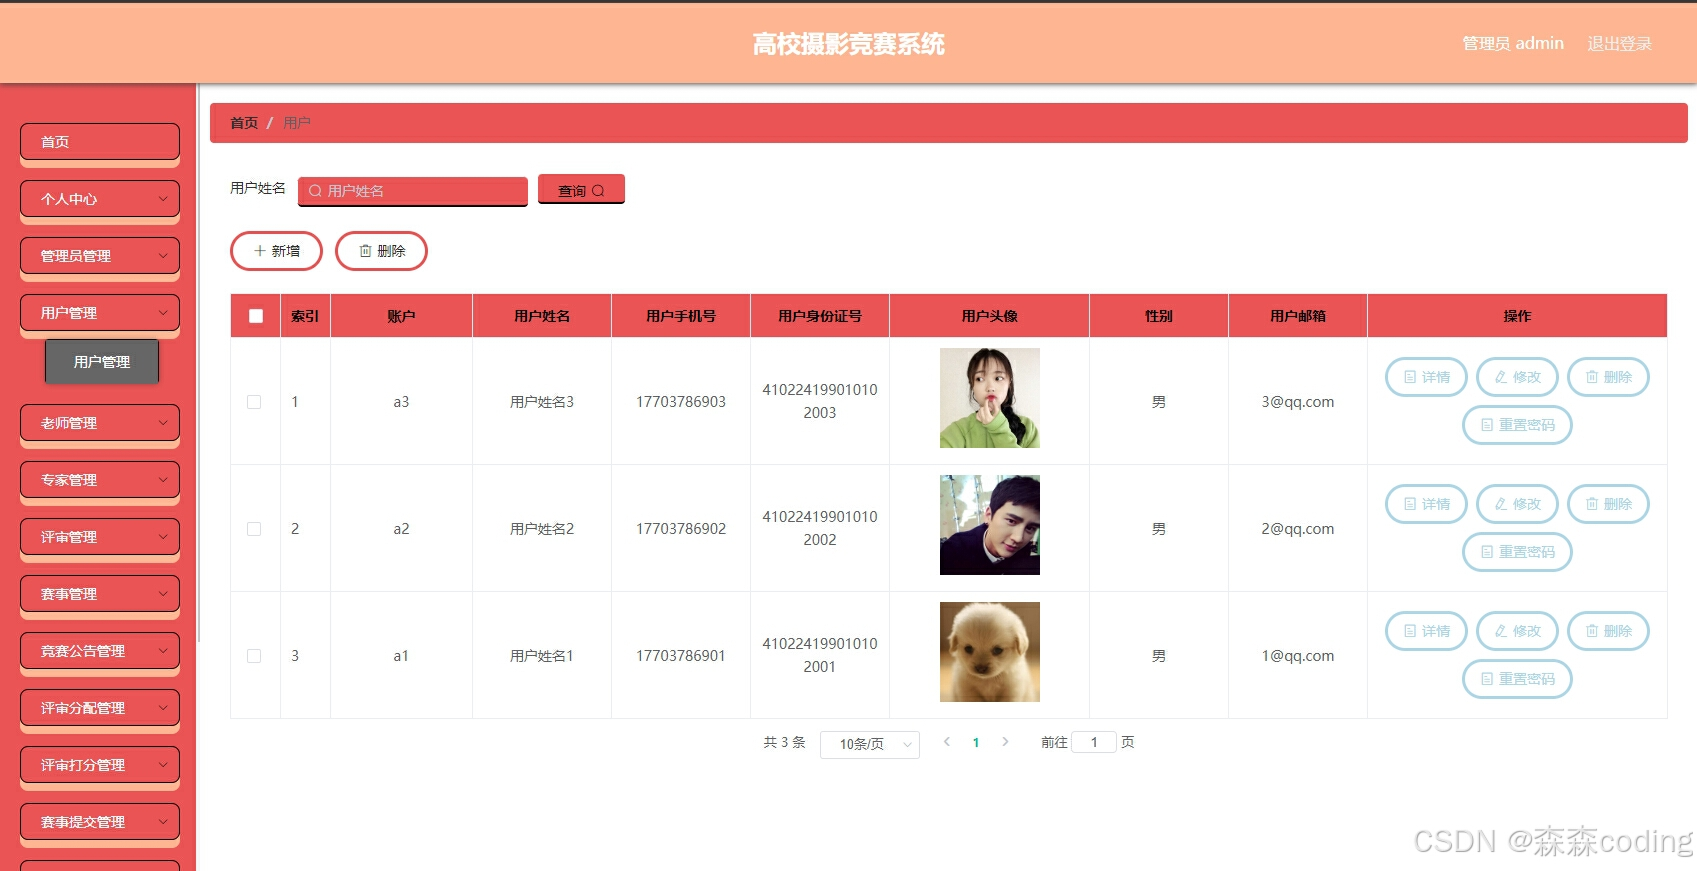Click the 管理员 admin label in header
Image resolution: width=1697 pixels, height=871 pixels.
pyautogui.click(x=1512, y=43)
